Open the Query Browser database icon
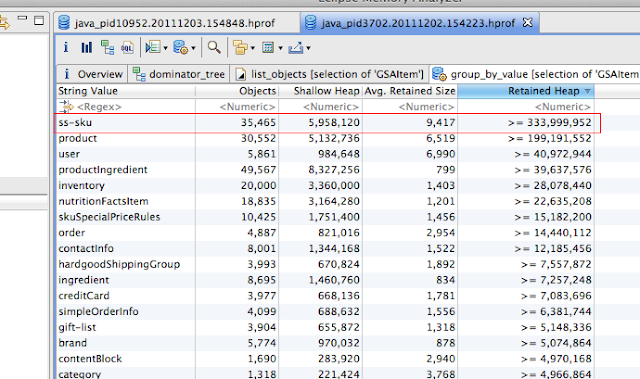The height and width of the screenshot is (379, 640). click(x=180, y=48)
